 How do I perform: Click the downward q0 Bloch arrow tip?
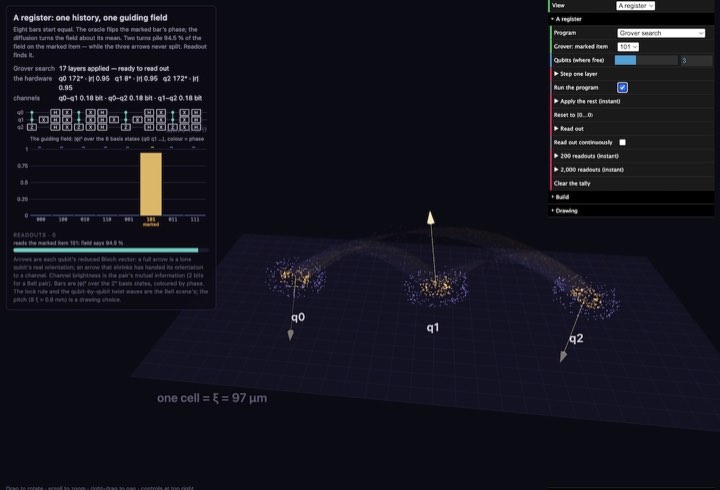point(291,335)
